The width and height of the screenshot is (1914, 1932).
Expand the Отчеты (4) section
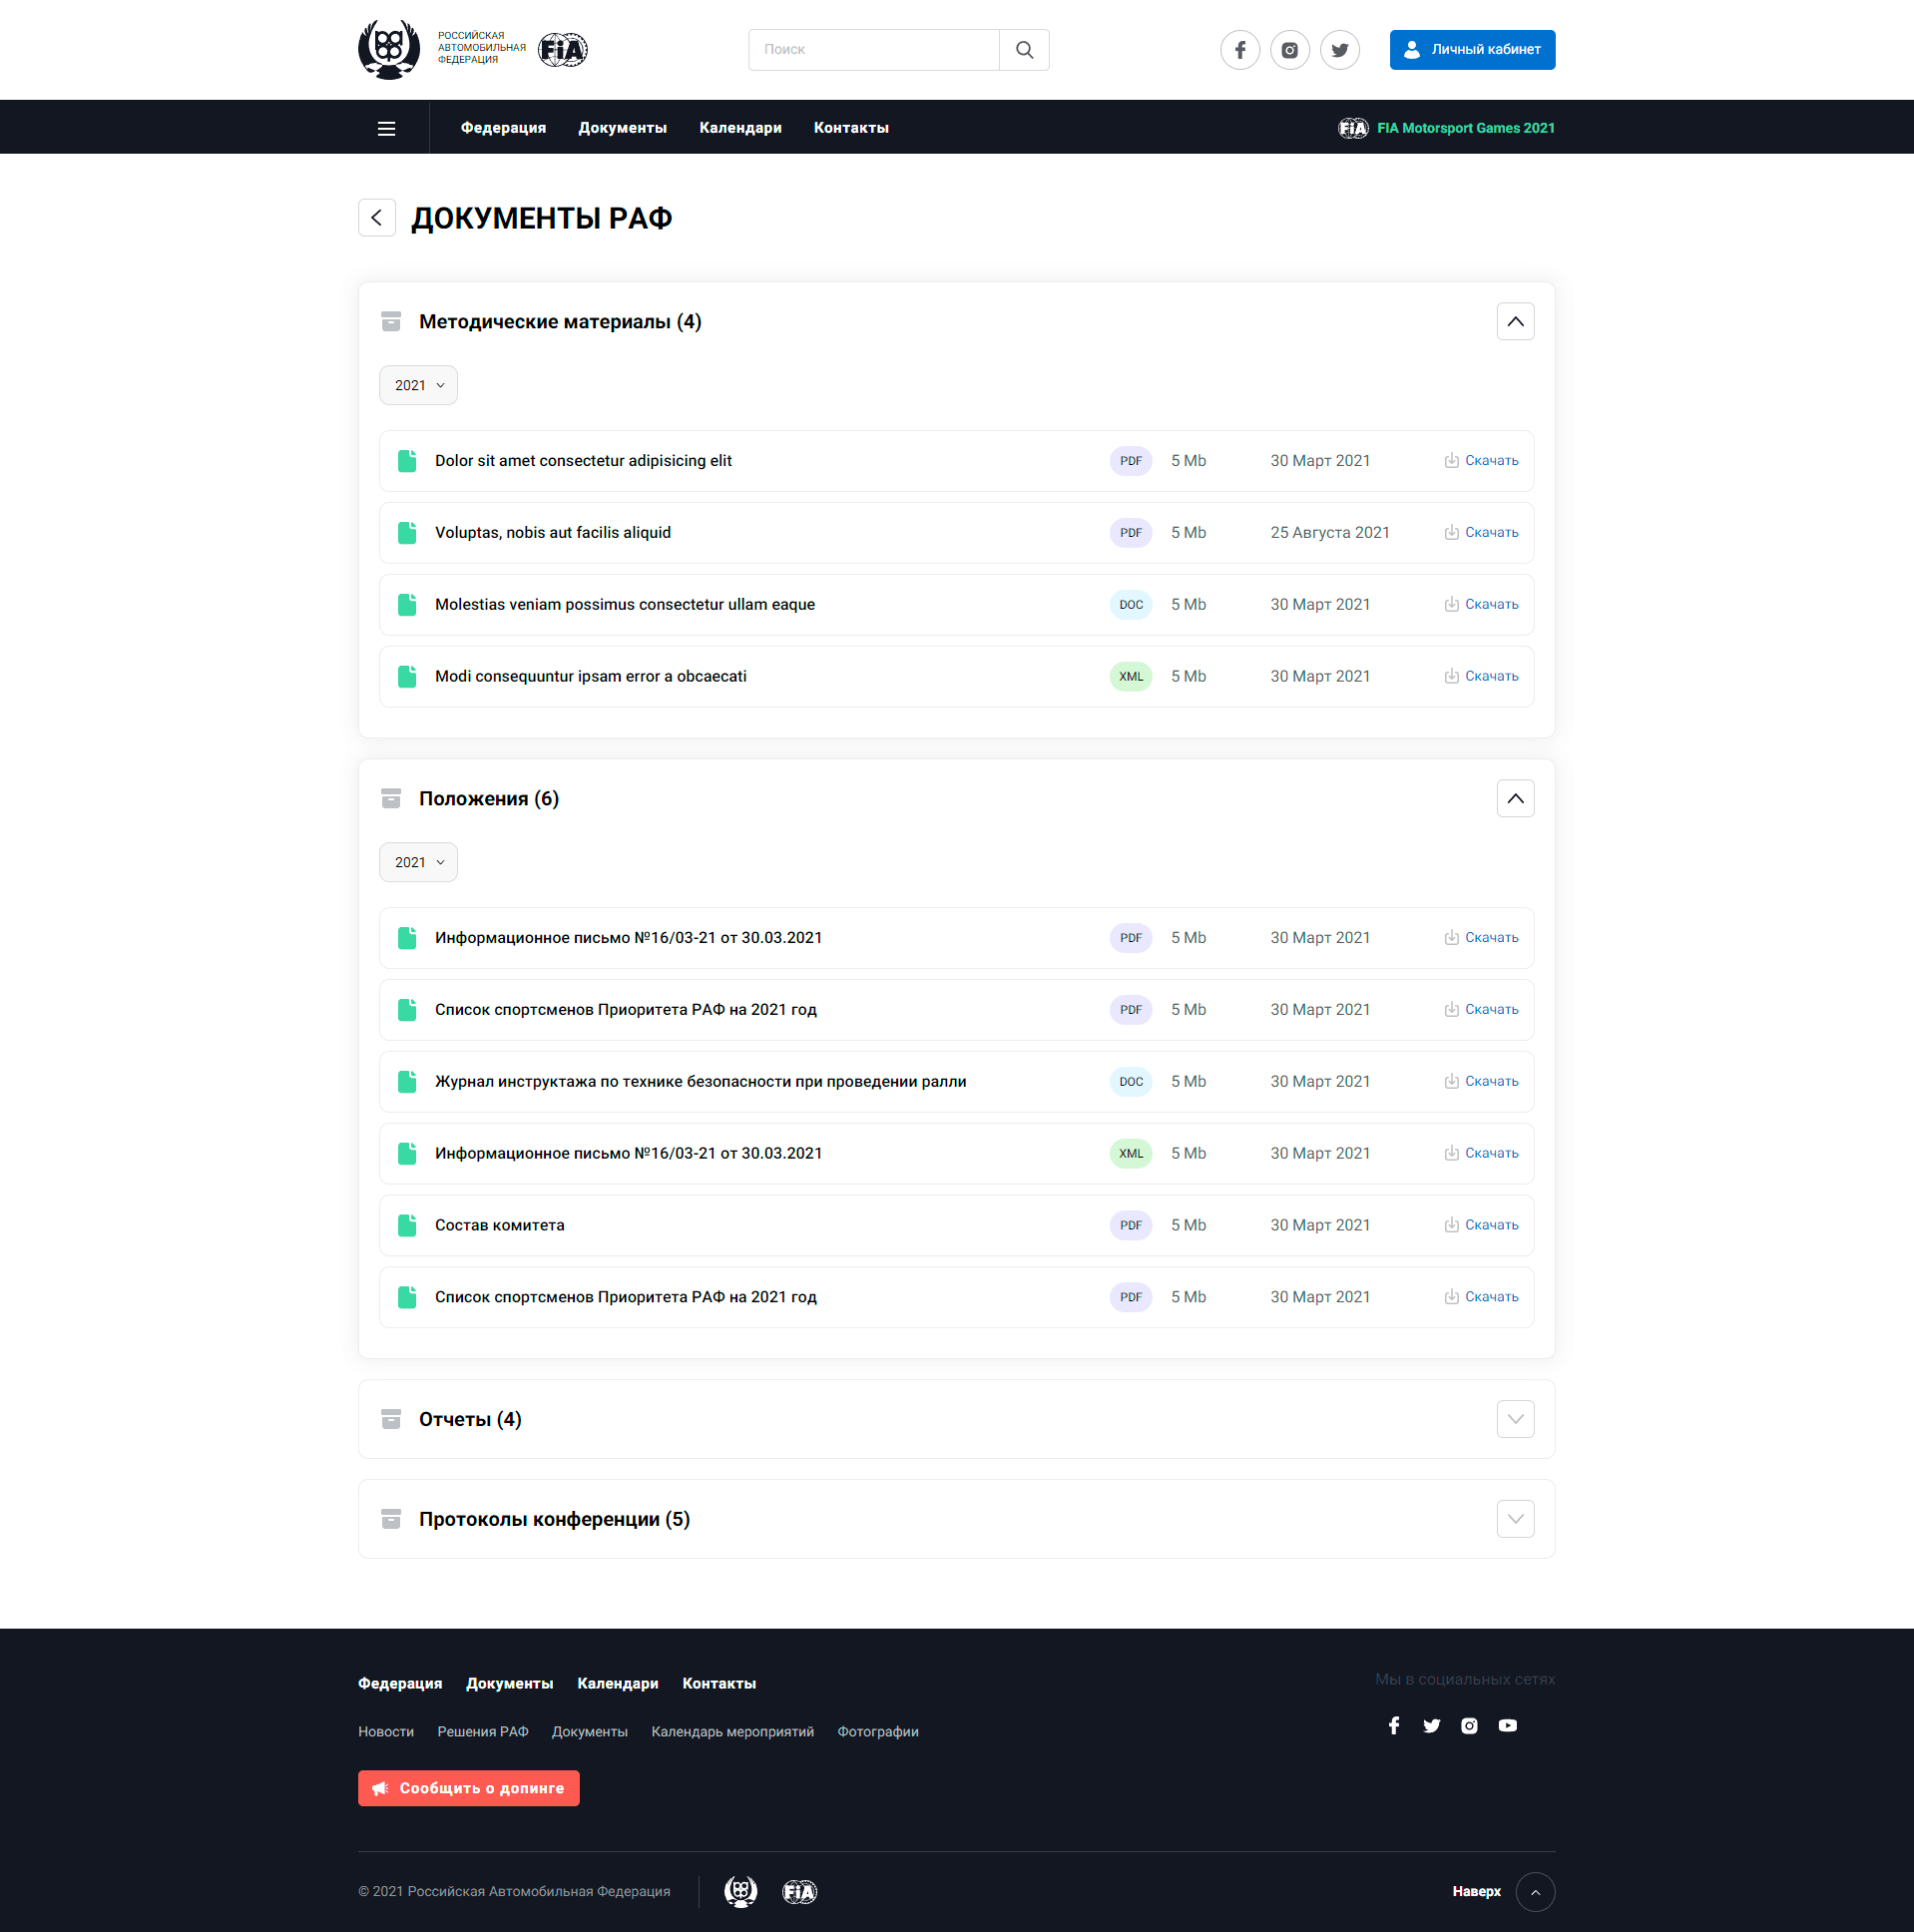pos(1515,1419)
